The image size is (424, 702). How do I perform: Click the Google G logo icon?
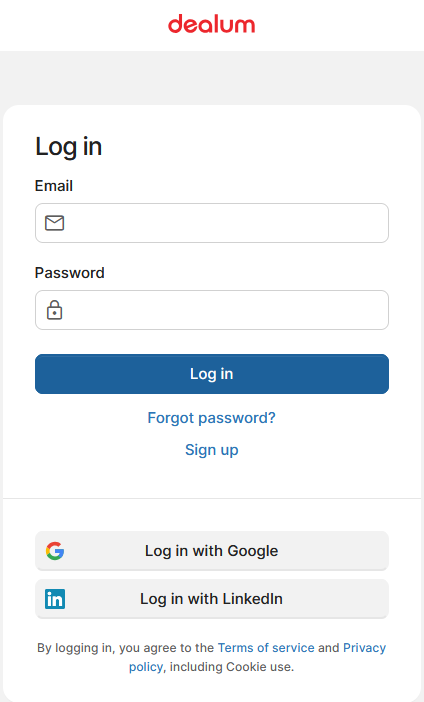[x=55, y=551]
